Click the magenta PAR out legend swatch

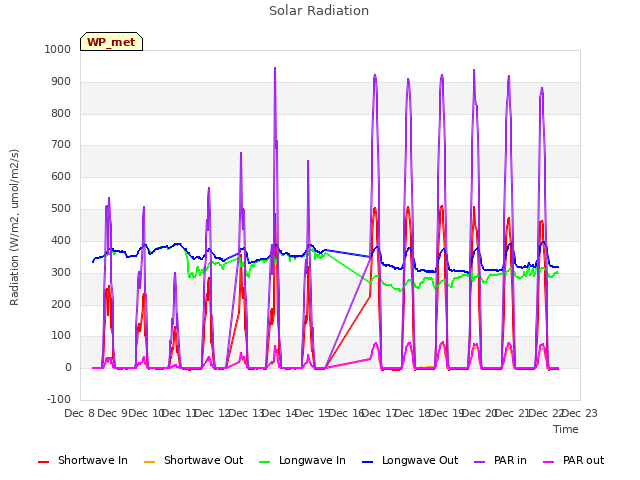[x=549, y=462]
